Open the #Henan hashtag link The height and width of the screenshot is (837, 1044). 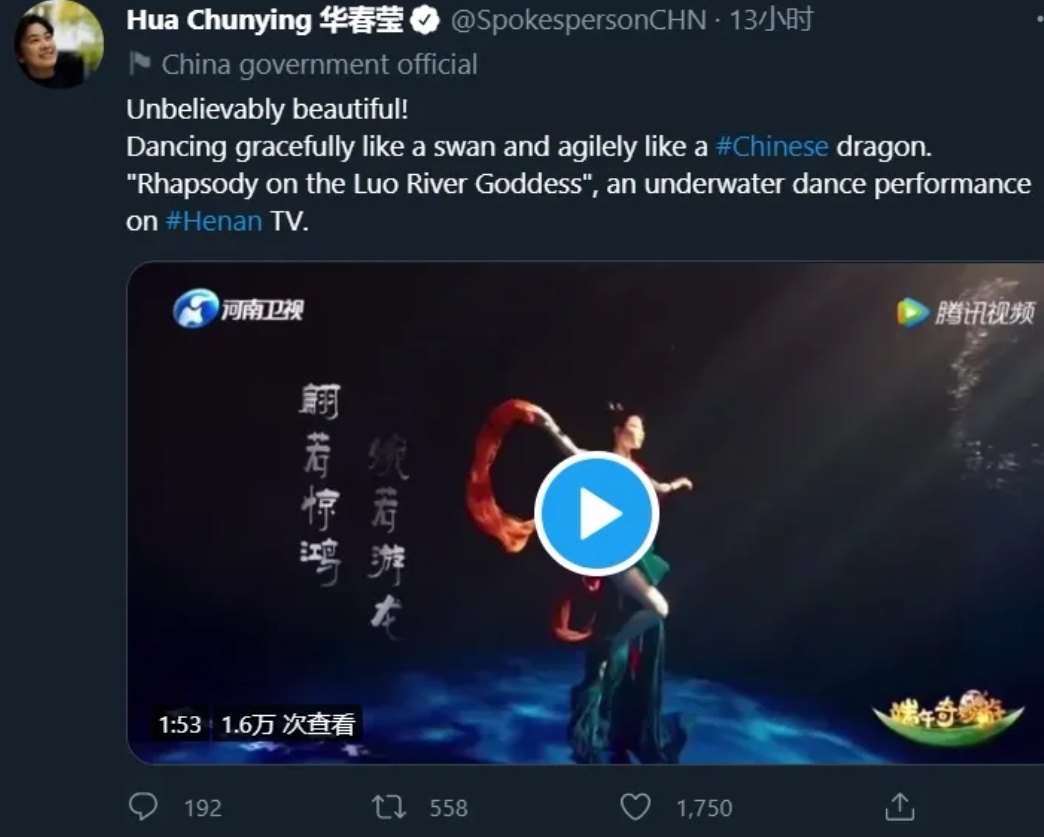pos(214,221)
